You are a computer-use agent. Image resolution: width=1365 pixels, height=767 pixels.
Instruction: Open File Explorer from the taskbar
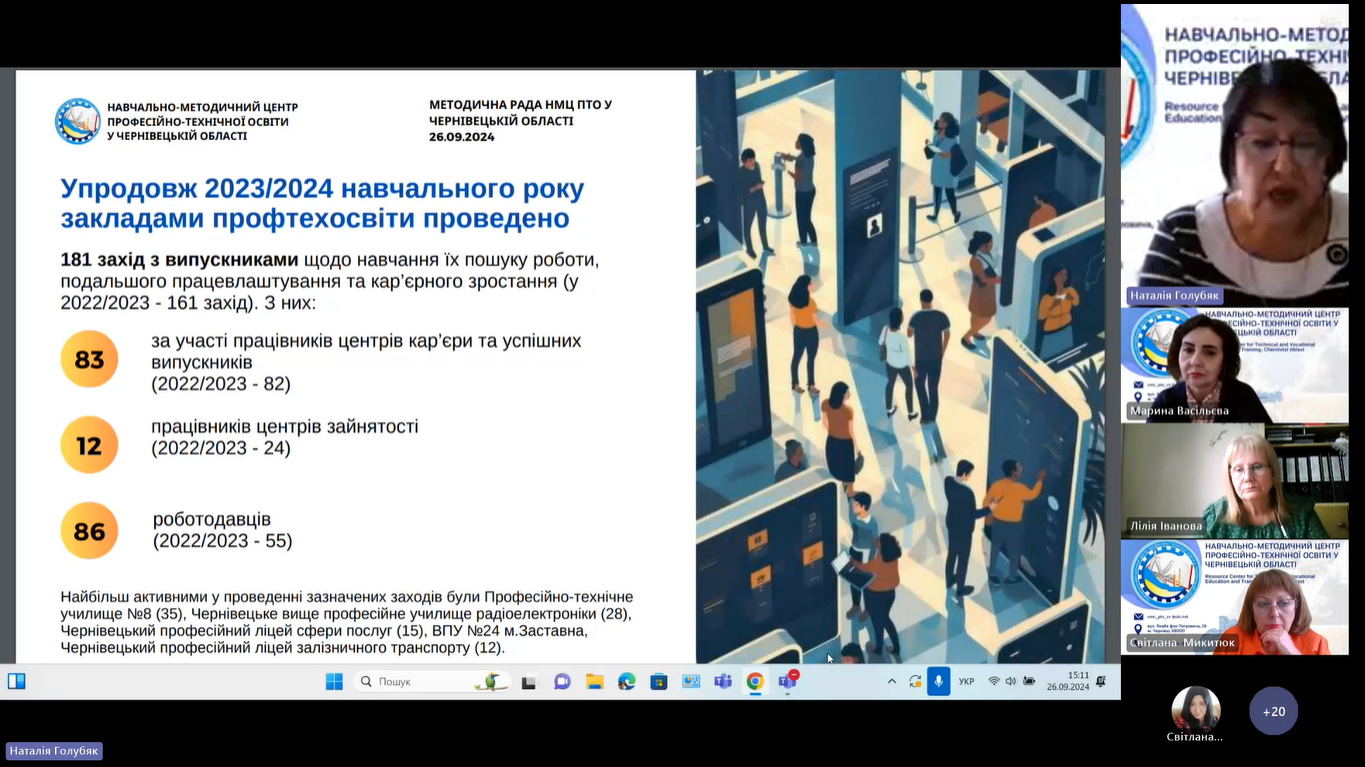[594, 682]
